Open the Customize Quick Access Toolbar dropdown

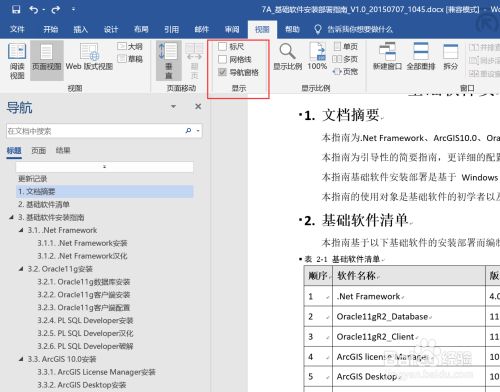click(73, 9)
